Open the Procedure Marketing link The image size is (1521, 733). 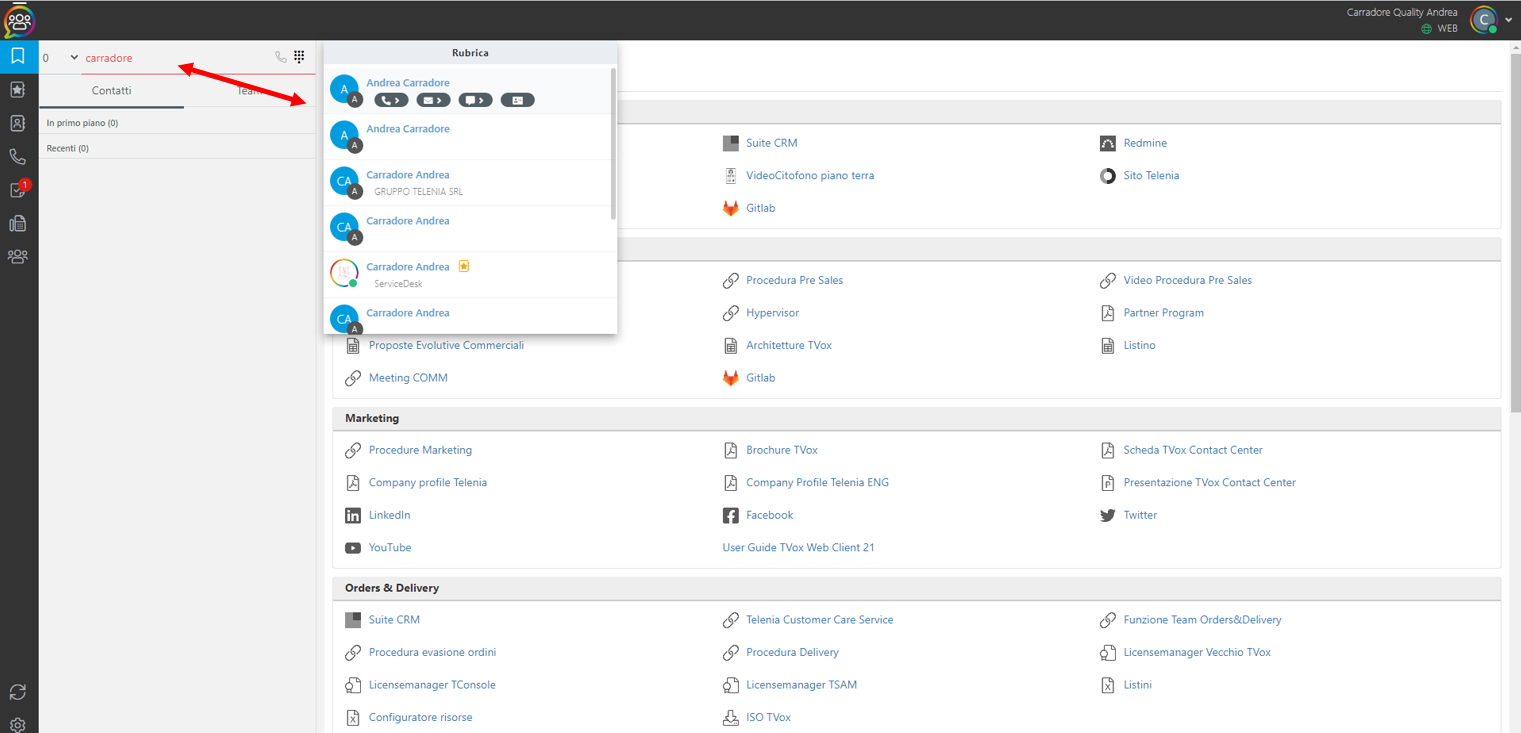(x=420, y=450)
